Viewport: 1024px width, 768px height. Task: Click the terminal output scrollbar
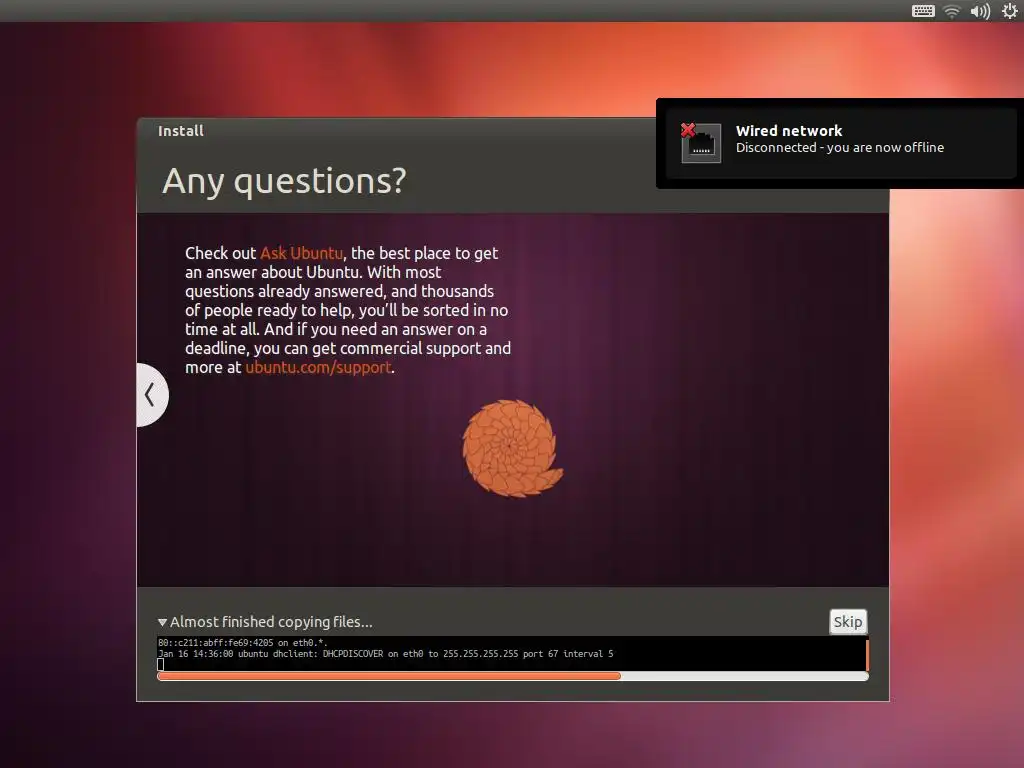(867, 655)
